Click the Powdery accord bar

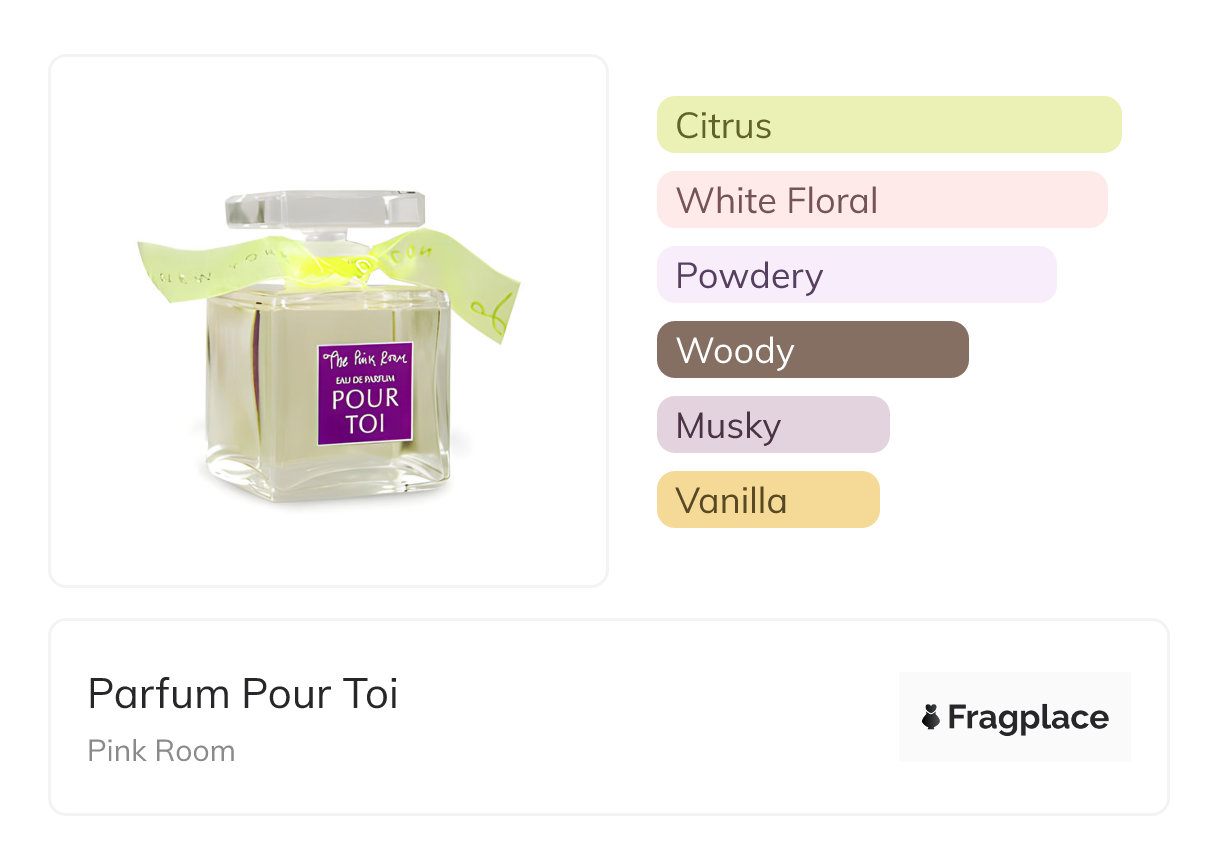tap(856, 275)
